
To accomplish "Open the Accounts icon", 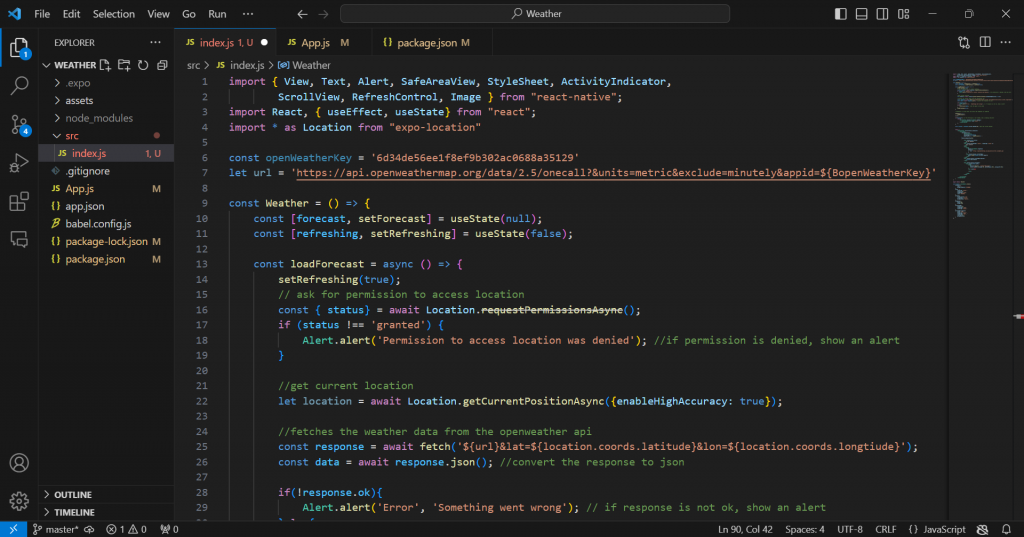I will (19, 463).
